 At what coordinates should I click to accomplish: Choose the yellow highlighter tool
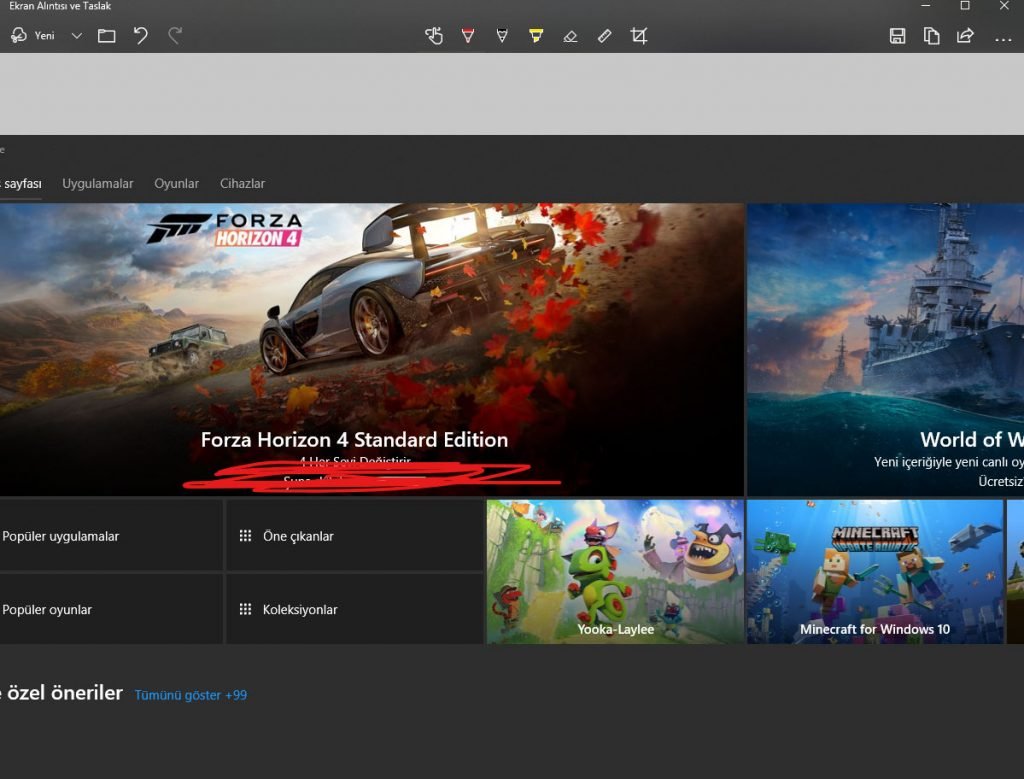(536, 36)
